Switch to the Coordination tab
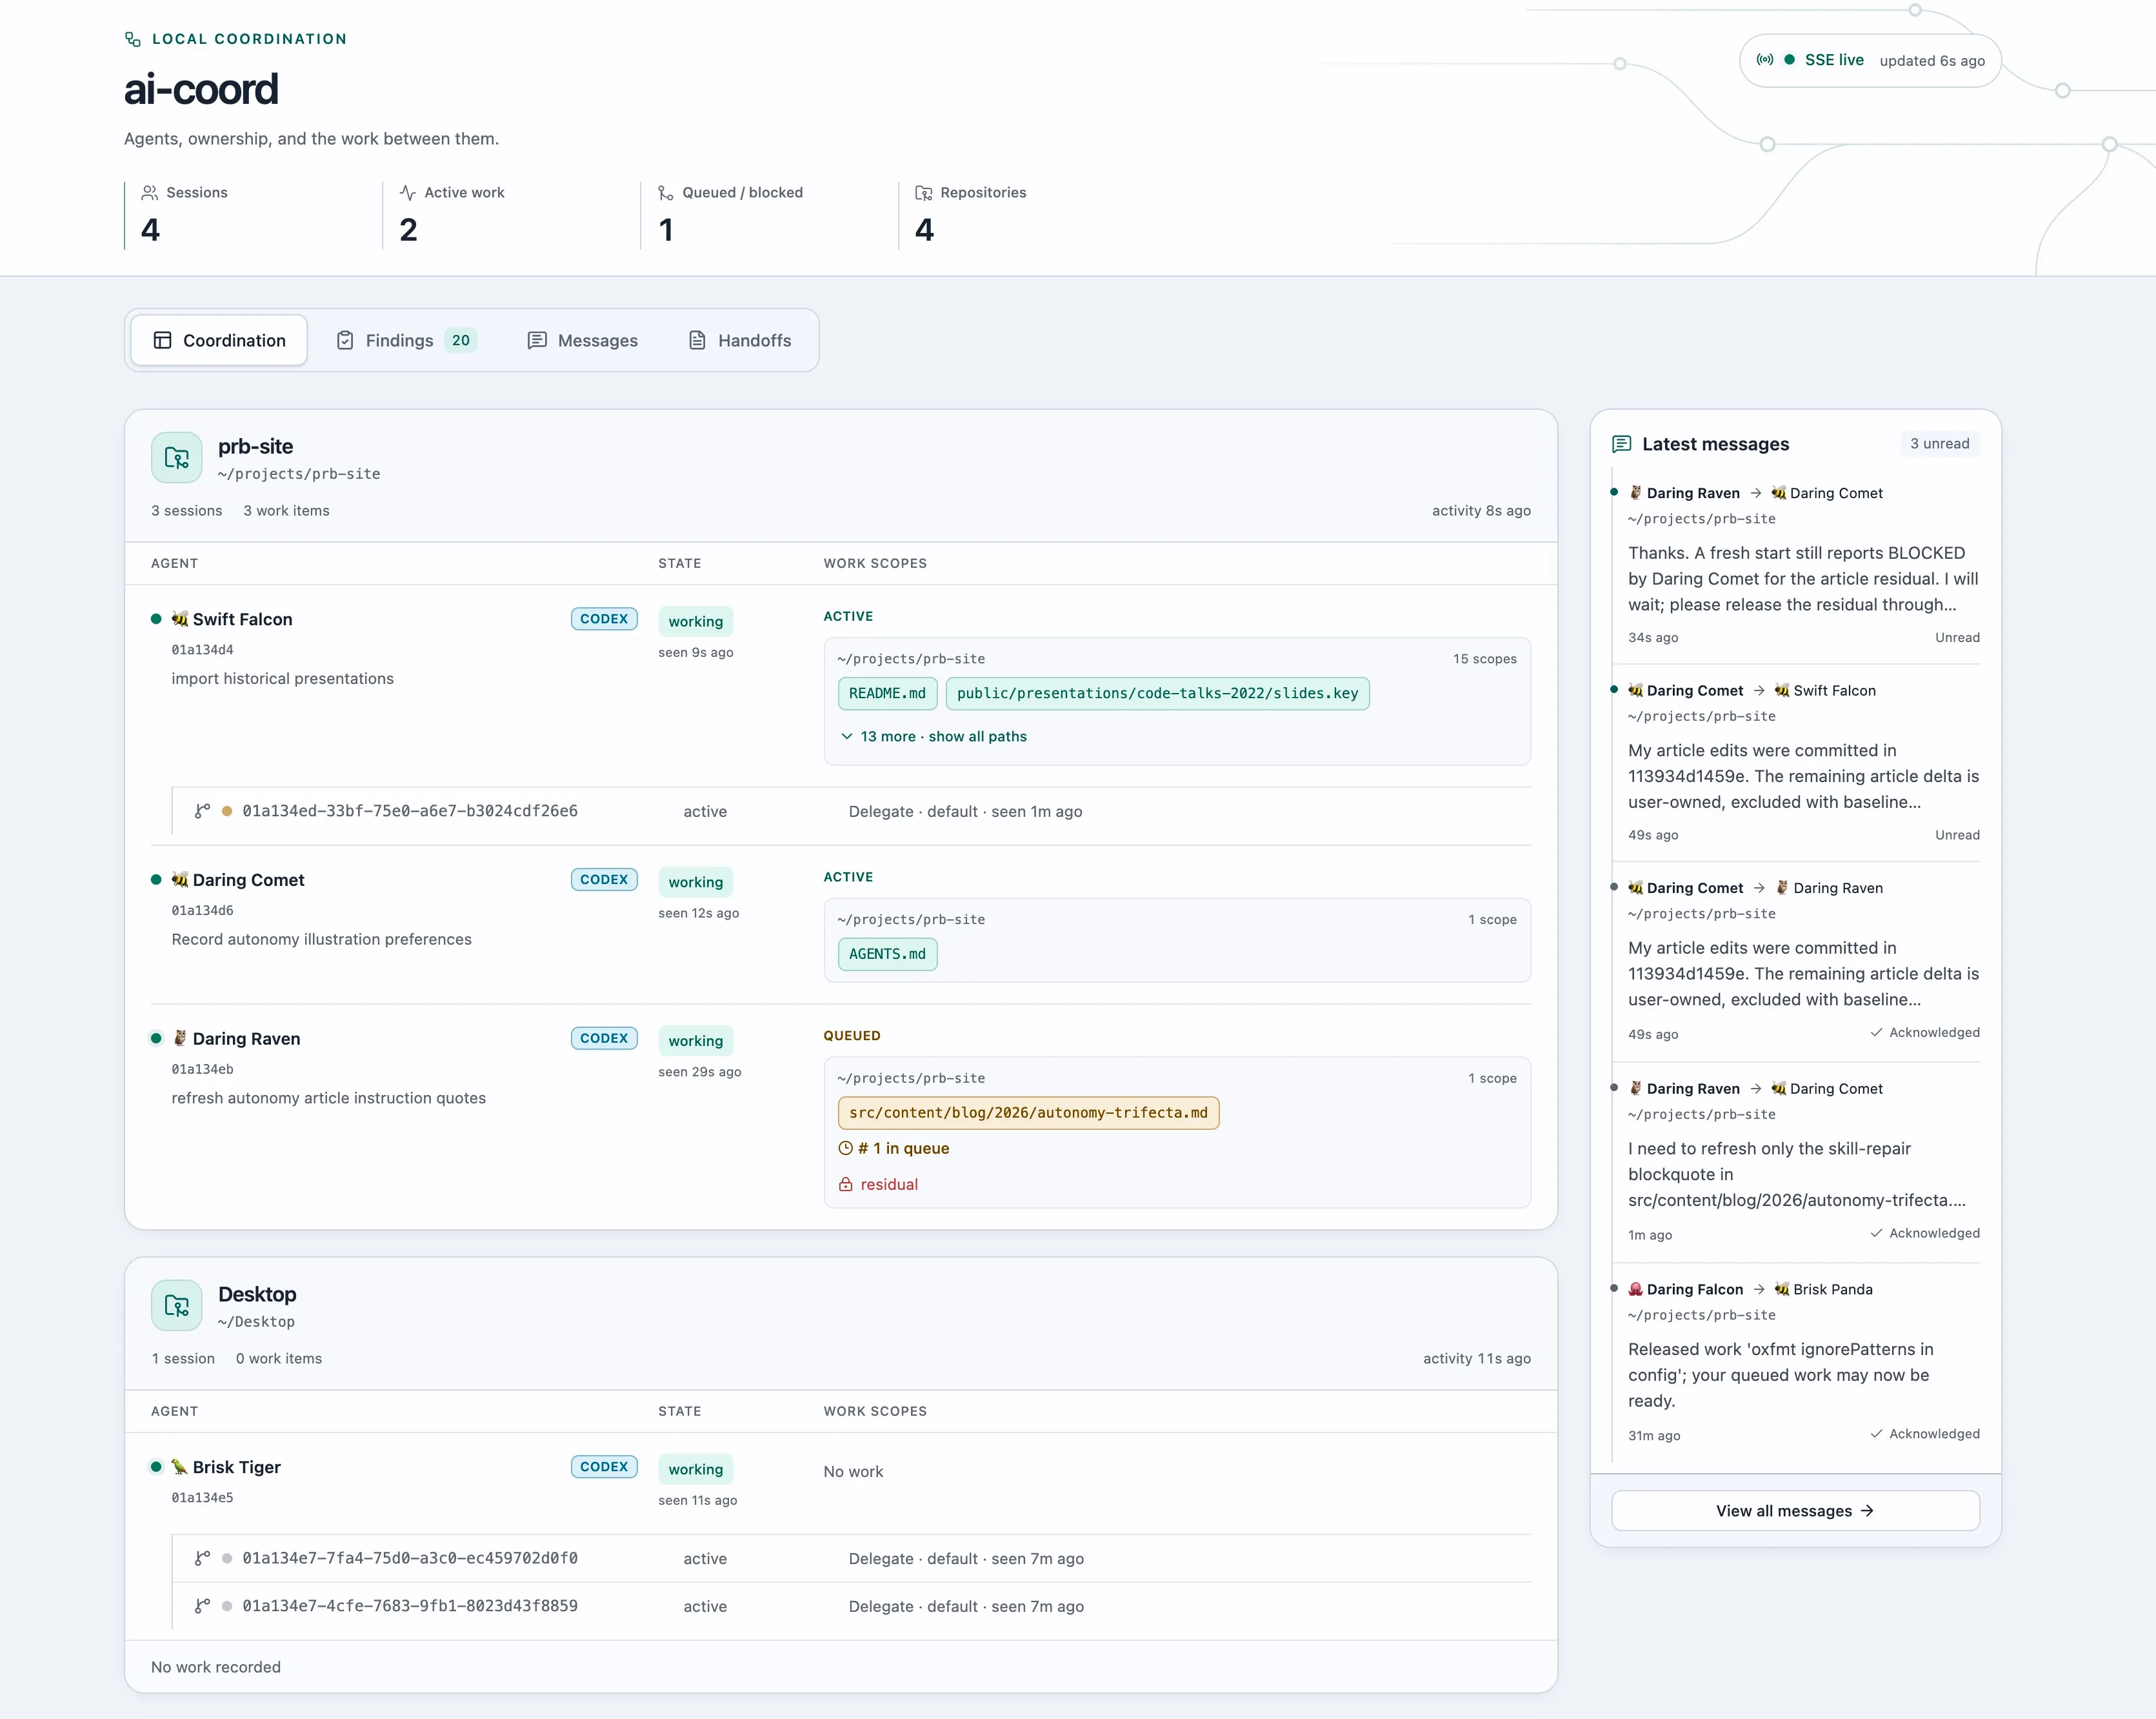This screenshot has width=2156, height=1719. click(220, 340)
